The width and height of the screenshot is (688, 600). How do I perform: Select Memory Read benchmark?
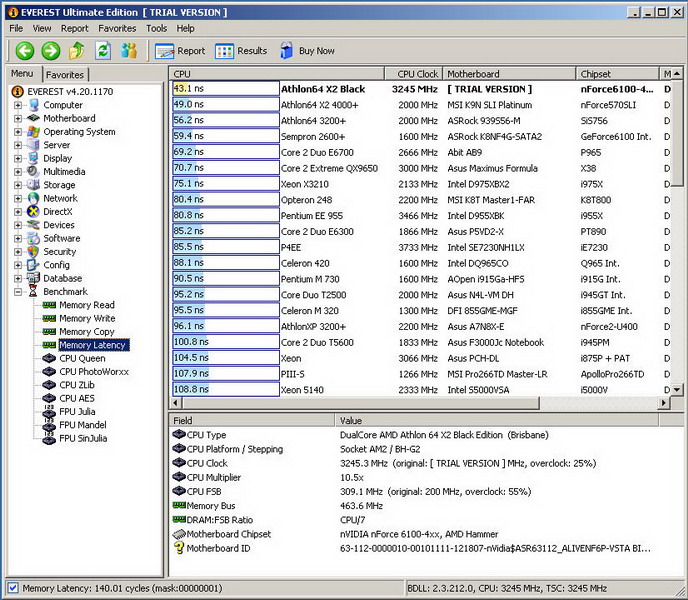(x=87, y=305)
